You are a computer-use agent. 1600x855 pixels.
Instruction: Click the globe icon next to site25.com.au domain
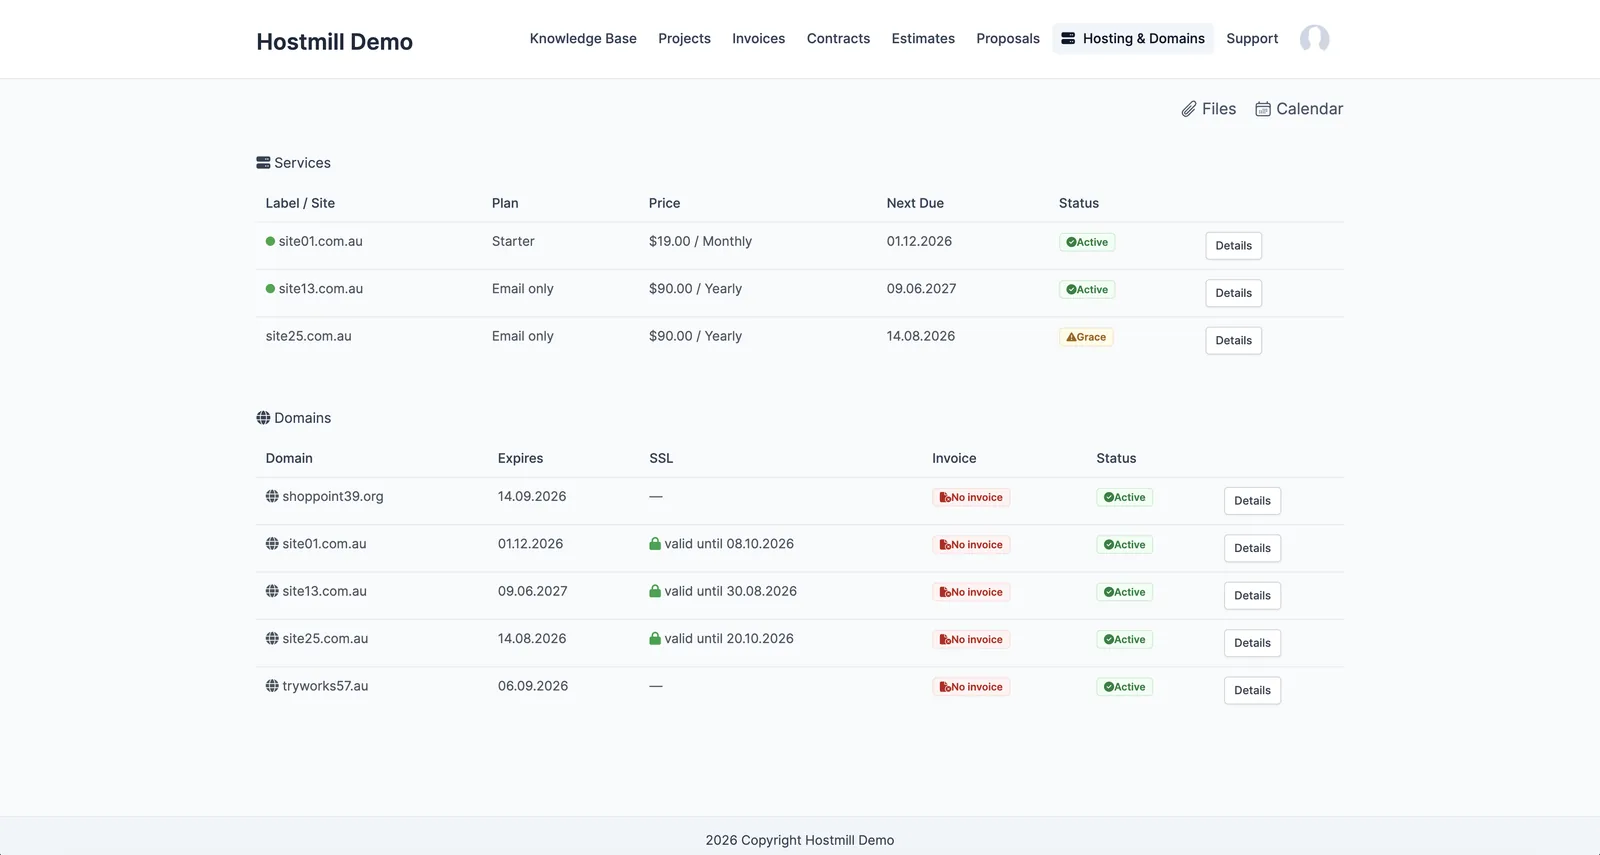coord(272,638)
